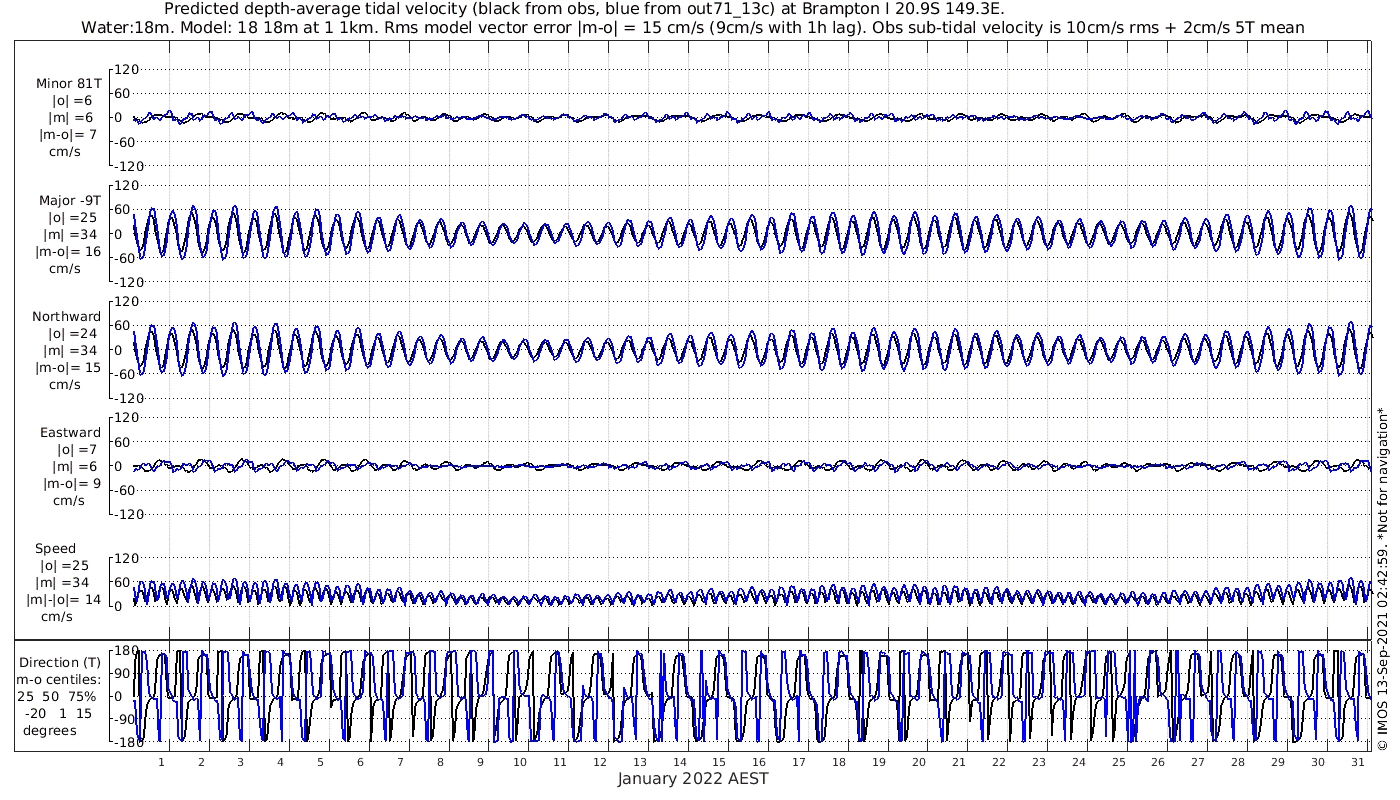This screenshot has width=1400, height=800.
Task: Click day '19' on the date axis
Action: 878,762
